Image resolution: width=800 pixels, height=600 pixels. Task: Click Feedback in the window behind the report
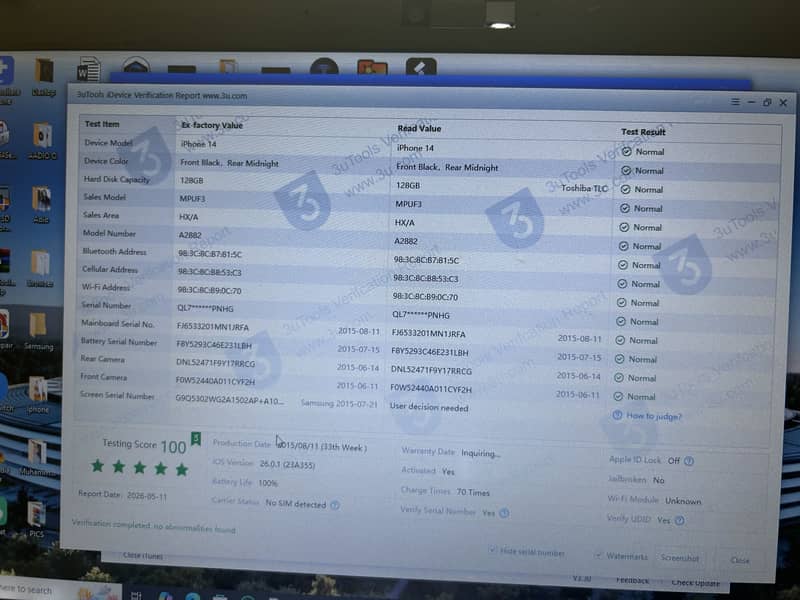[x=632, y=580]
